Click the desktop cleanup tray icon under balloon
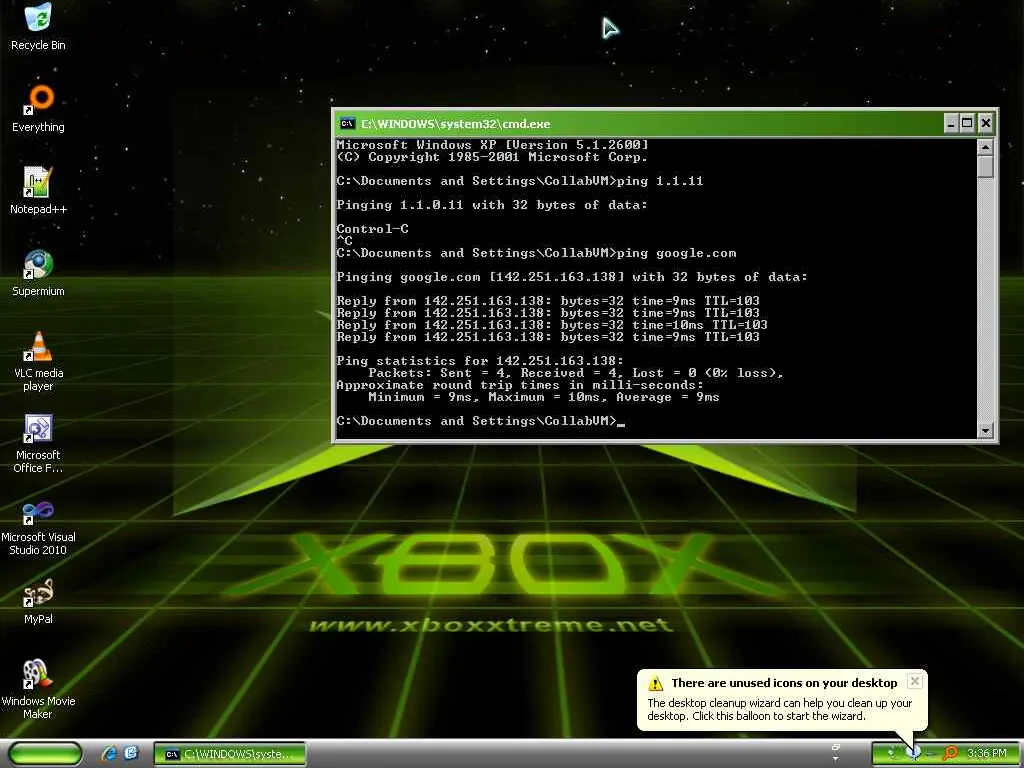 pos(914,753)
